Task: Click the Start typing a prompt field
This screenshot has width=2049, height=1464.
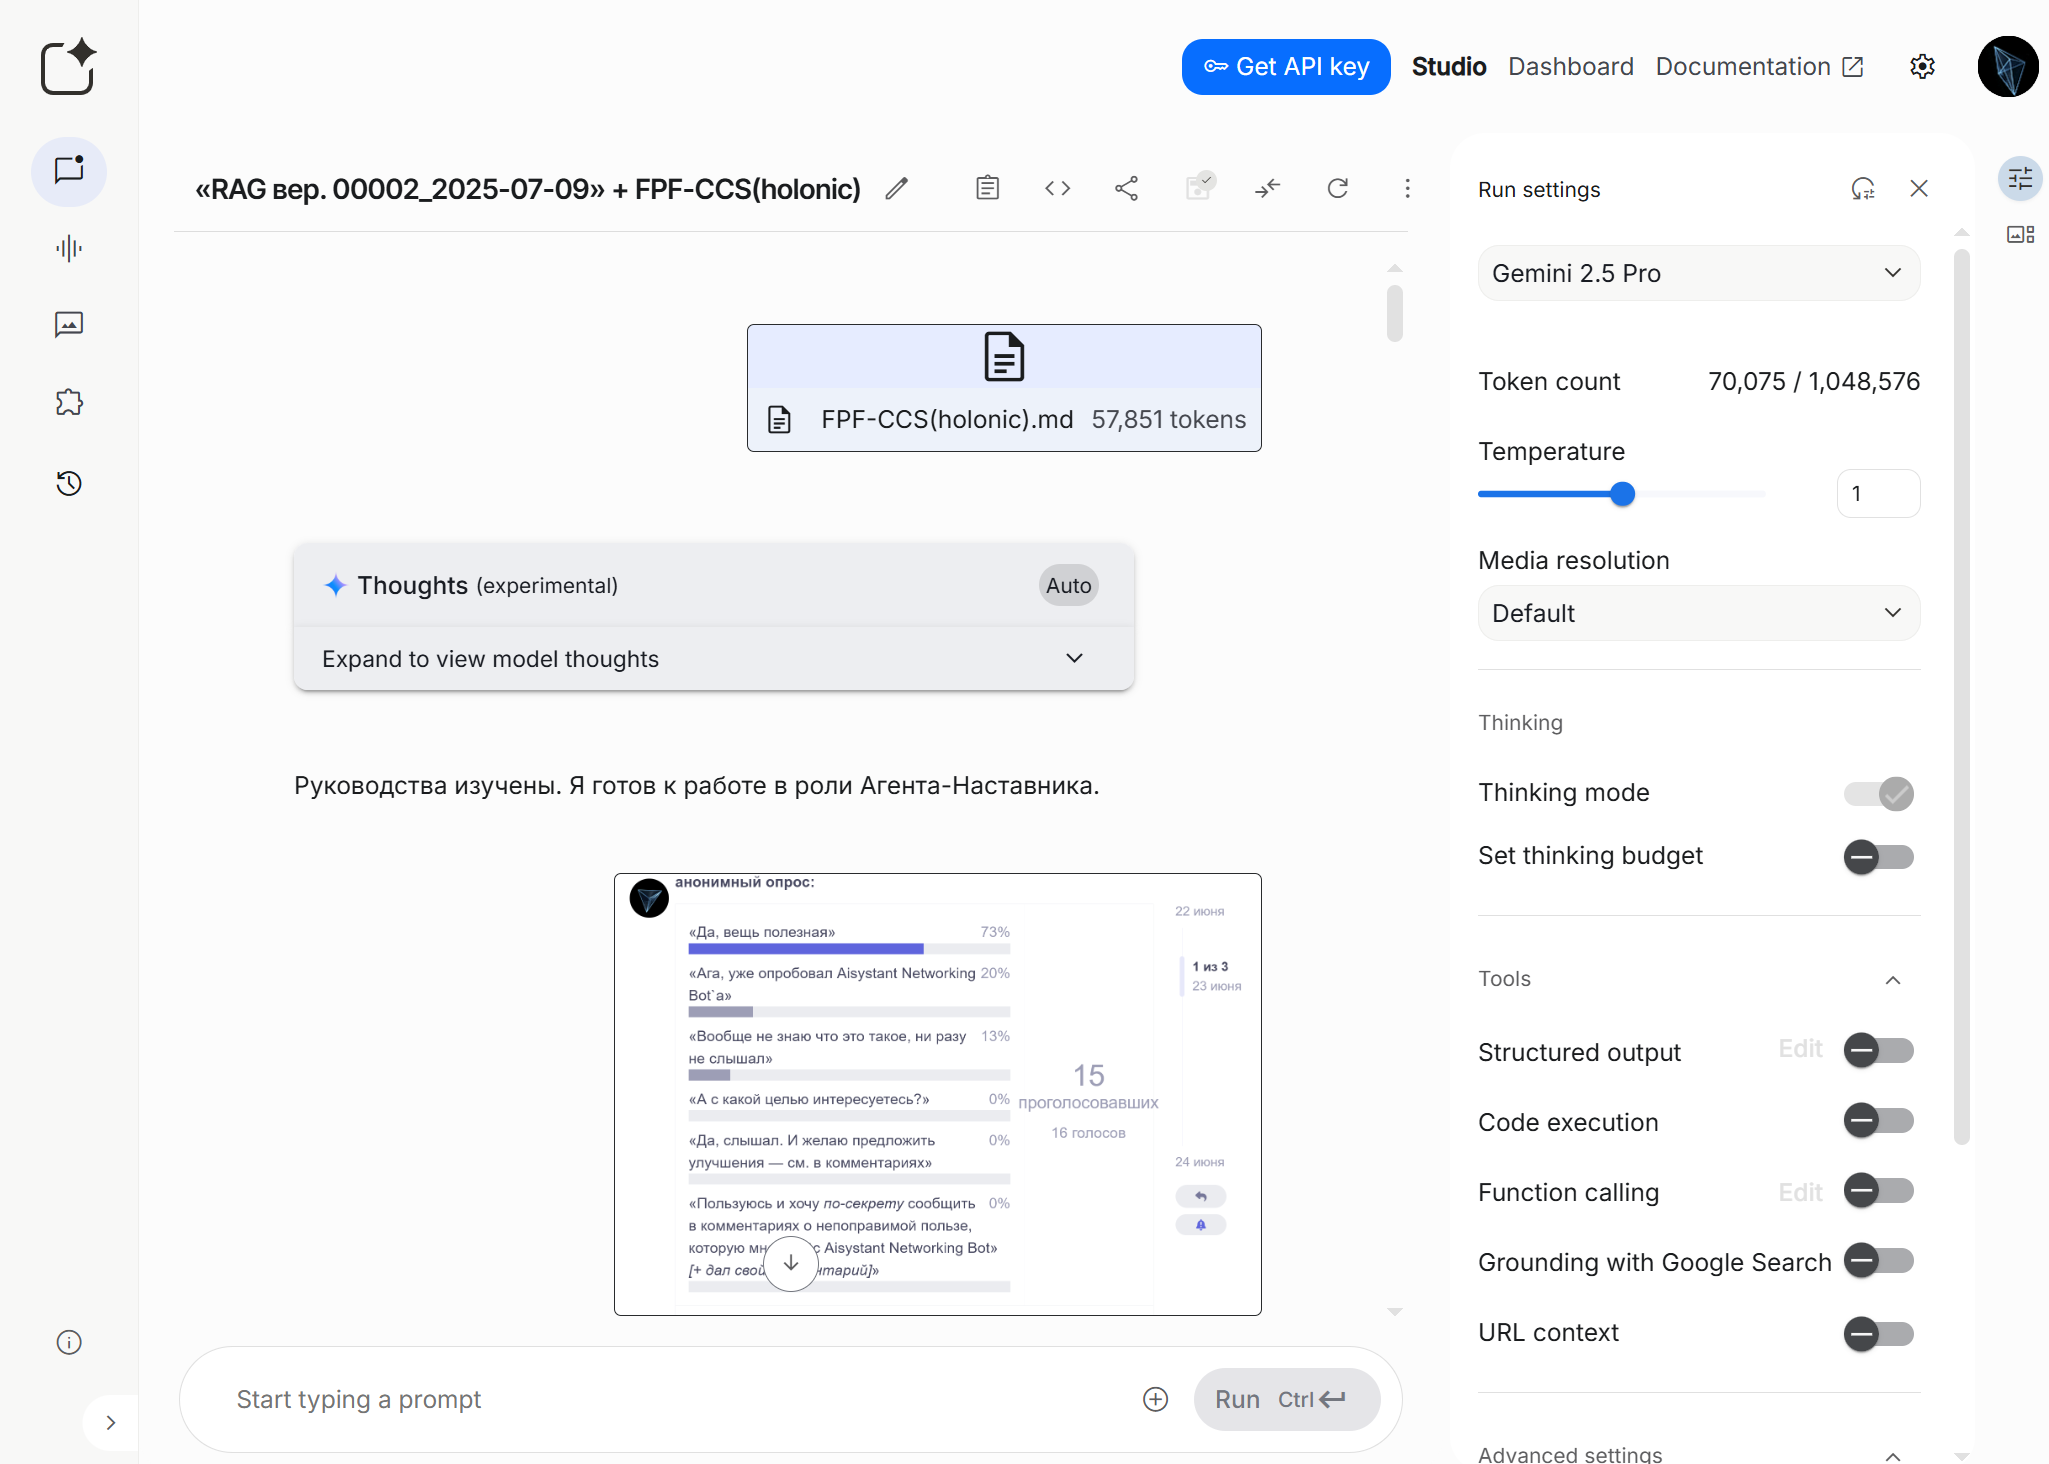Action: pyautogui.click(x=680, y=1399)
